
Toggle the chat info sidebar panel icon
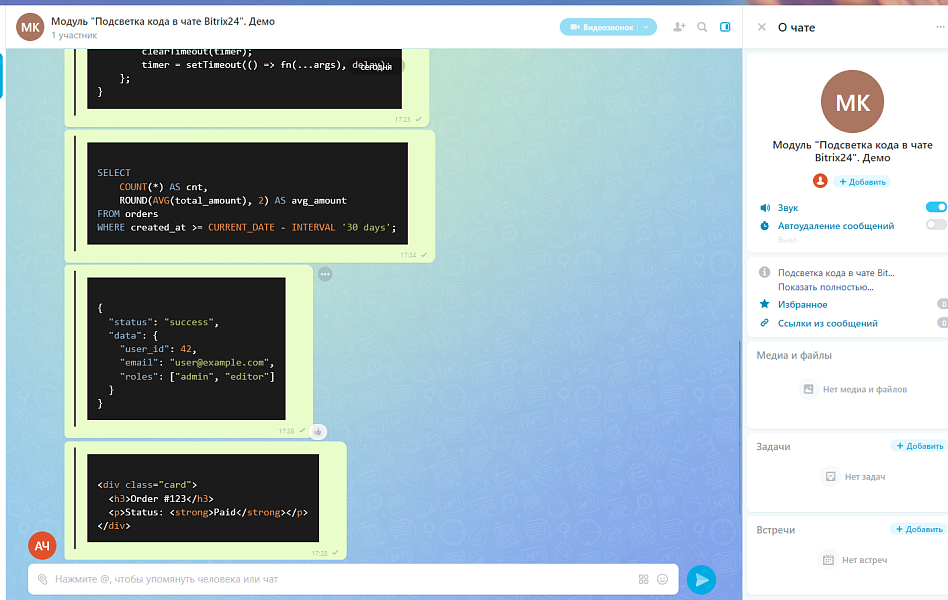click(725, 27)
